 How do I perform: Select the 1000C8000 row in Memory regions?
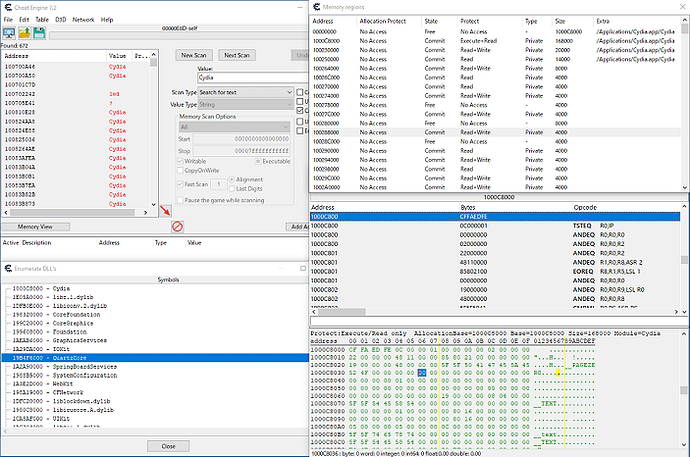[496, 41]
